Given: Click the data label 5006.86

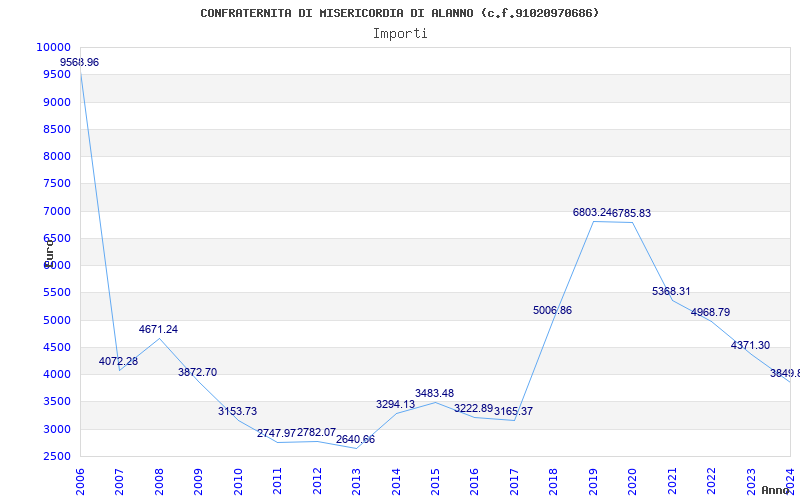Looking at the screenshot, I should click(553, 310).
